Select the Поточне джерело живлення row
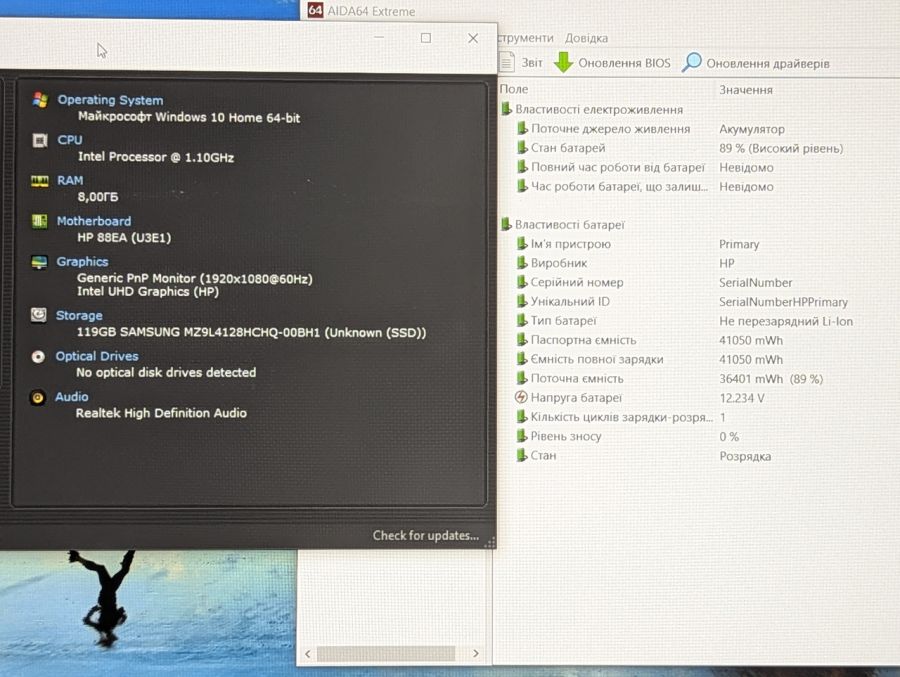 tap(651, 129)
